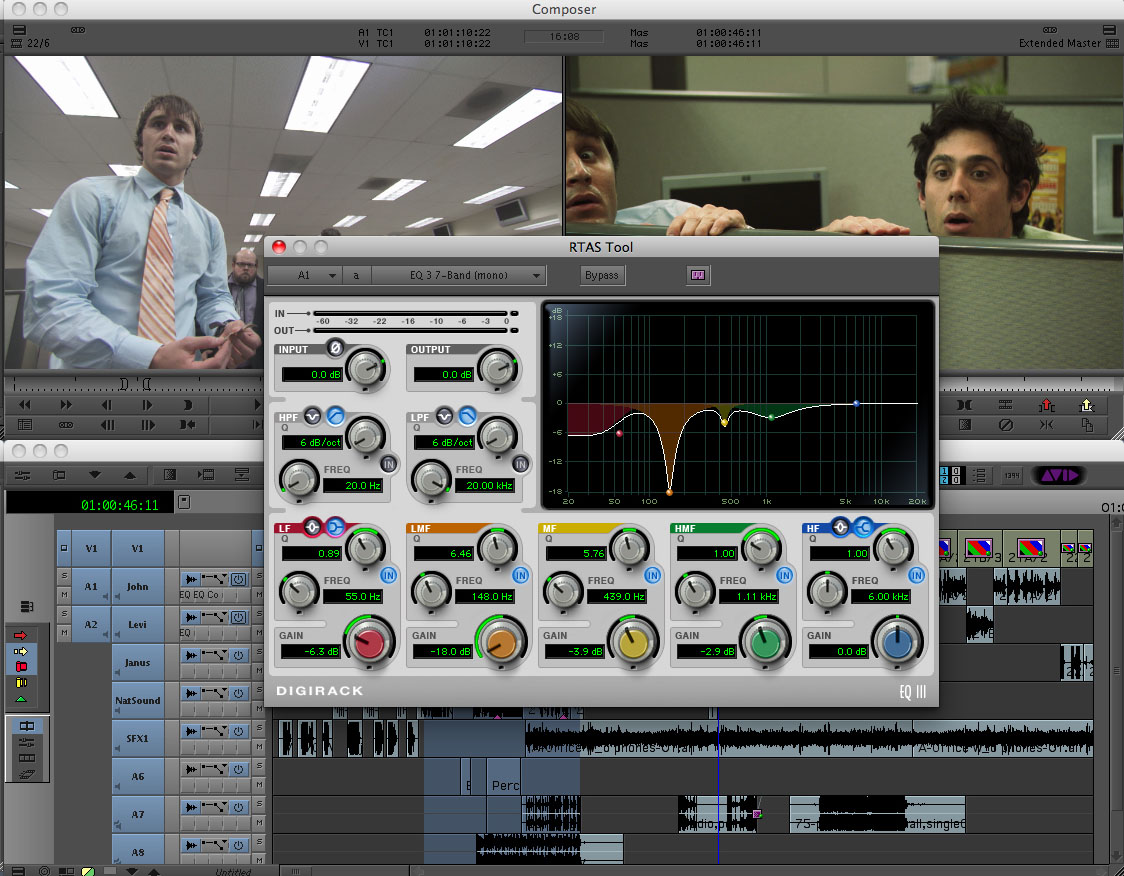Select the red Lift/Overwrite segment arrow
The height and width of the screenshot is (876, 1124).
pyautogui.click(x=20, y=635)
